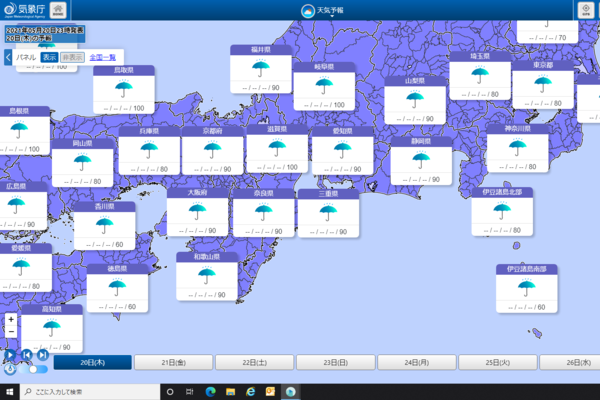Open the 高知県 forecast panel header
The width and height of the screenshot is (600, 400).
52,309
